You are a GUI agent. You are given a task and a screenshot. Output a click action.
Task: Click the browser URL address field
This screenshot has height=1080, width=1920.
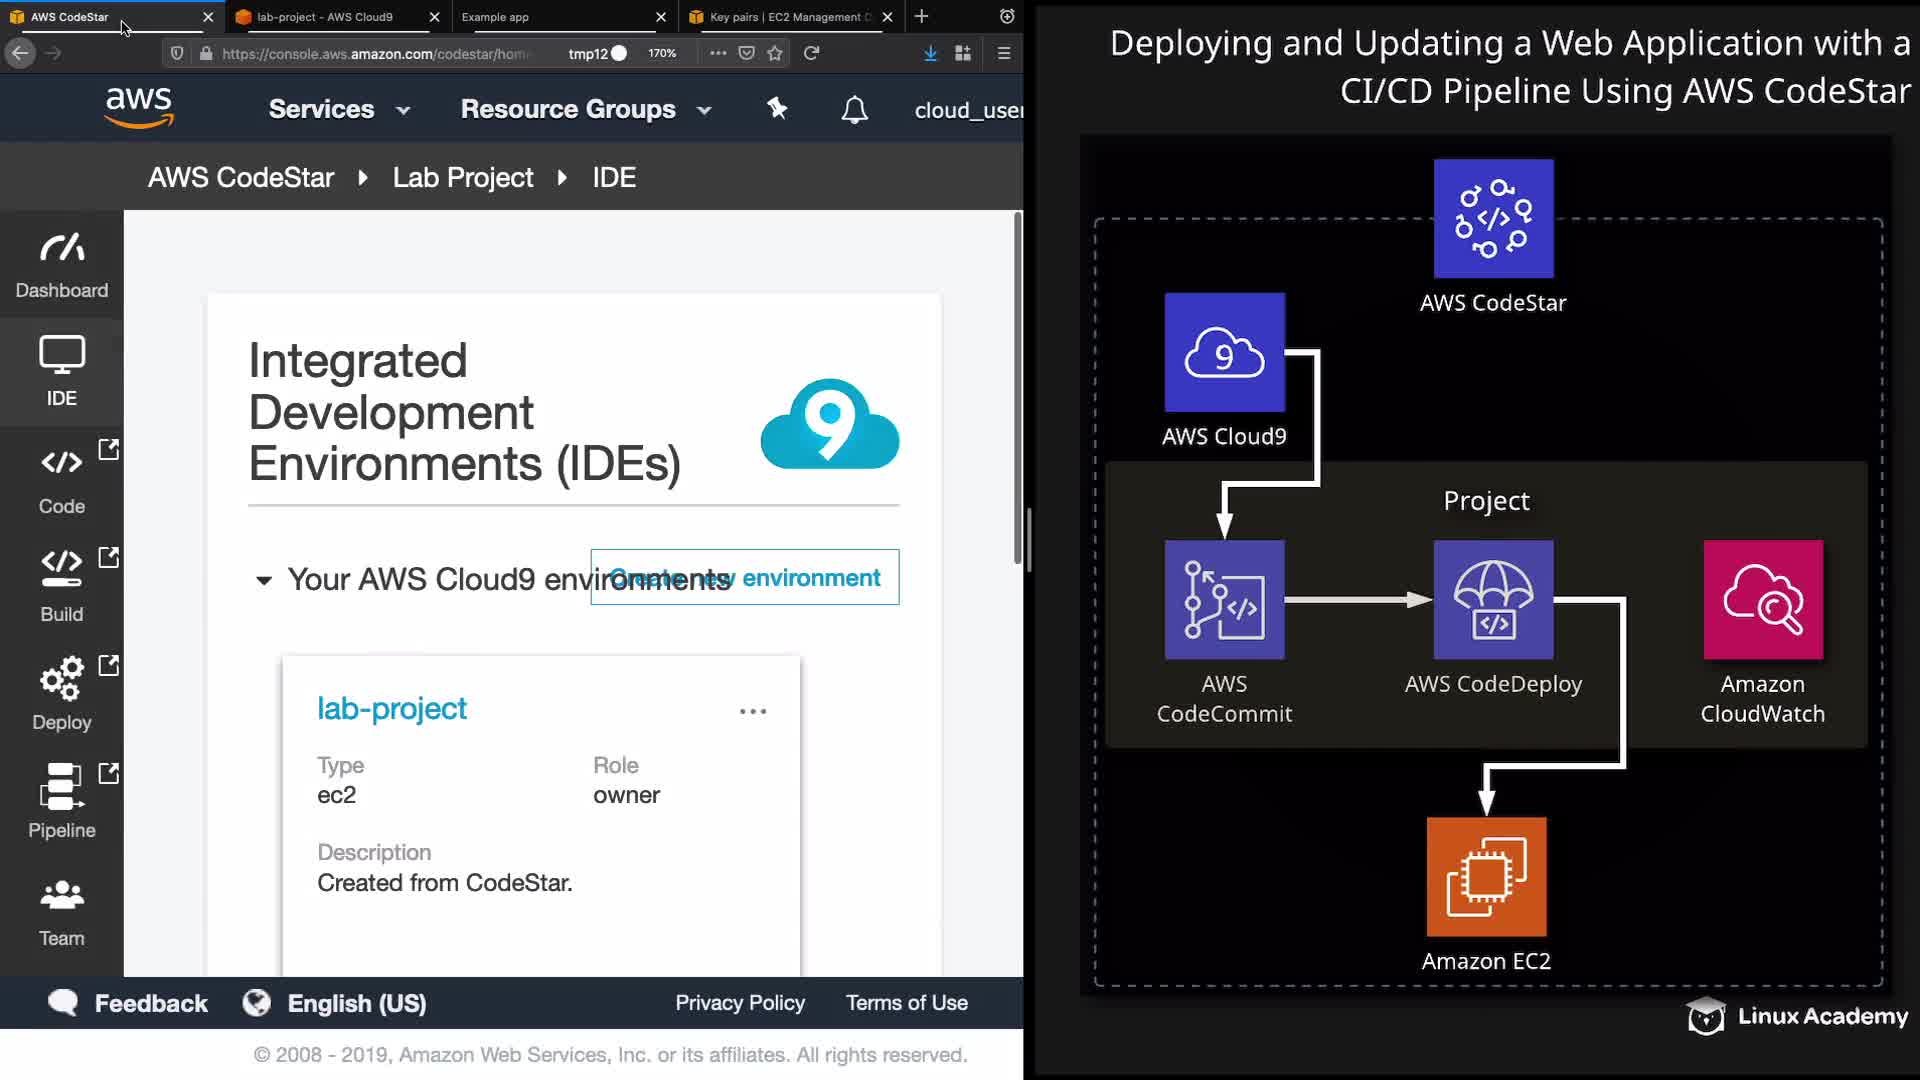375,53
